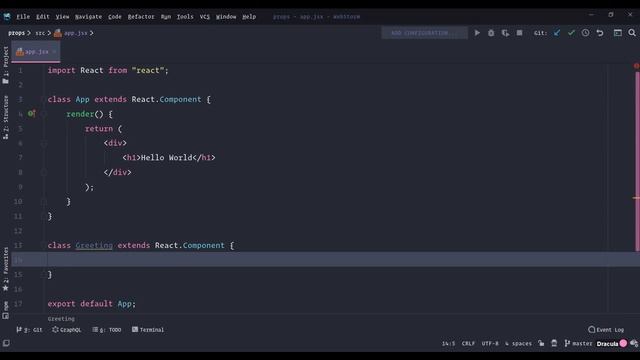The image size is (640, 360).
Task: Collapse the render method fold marker
Action: pos(44,114)
